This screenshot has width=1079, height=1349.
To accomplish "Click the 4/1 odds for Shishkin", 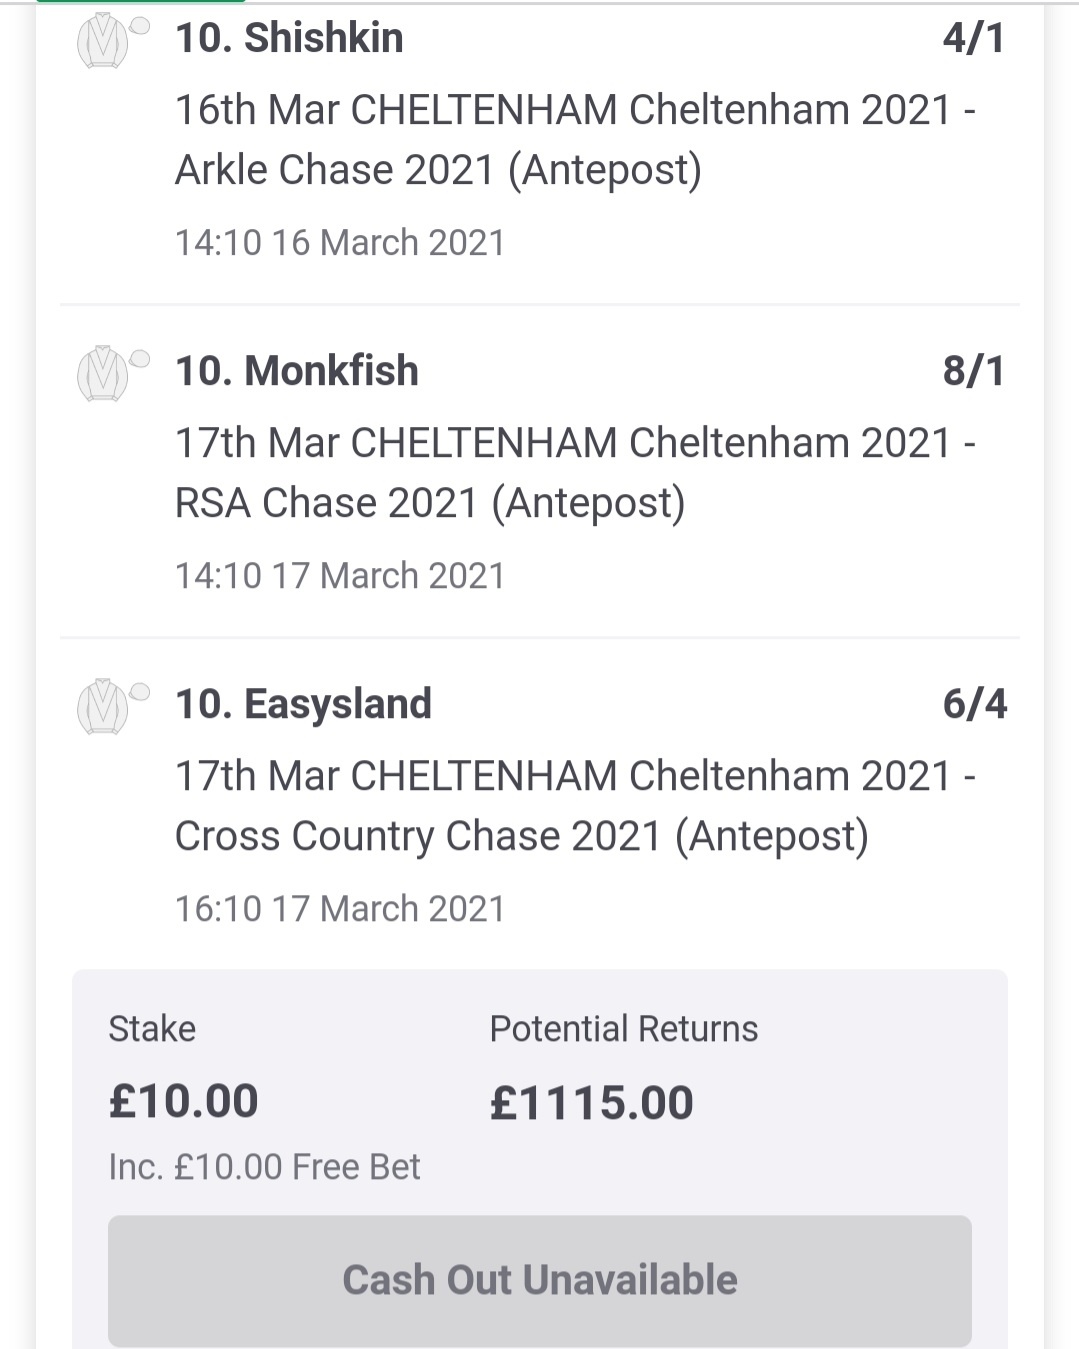I will point(973,38).
